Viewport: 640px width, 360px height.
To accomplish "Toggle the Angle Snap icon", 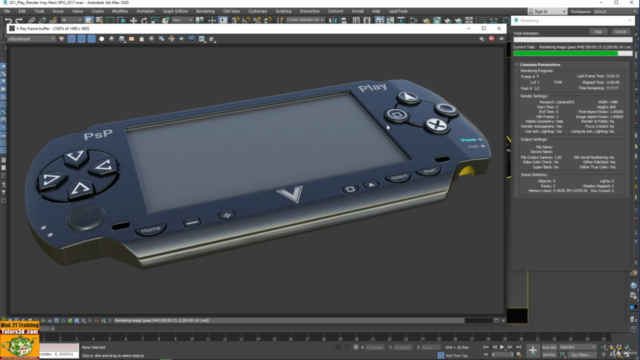I will tap(246, 20).
